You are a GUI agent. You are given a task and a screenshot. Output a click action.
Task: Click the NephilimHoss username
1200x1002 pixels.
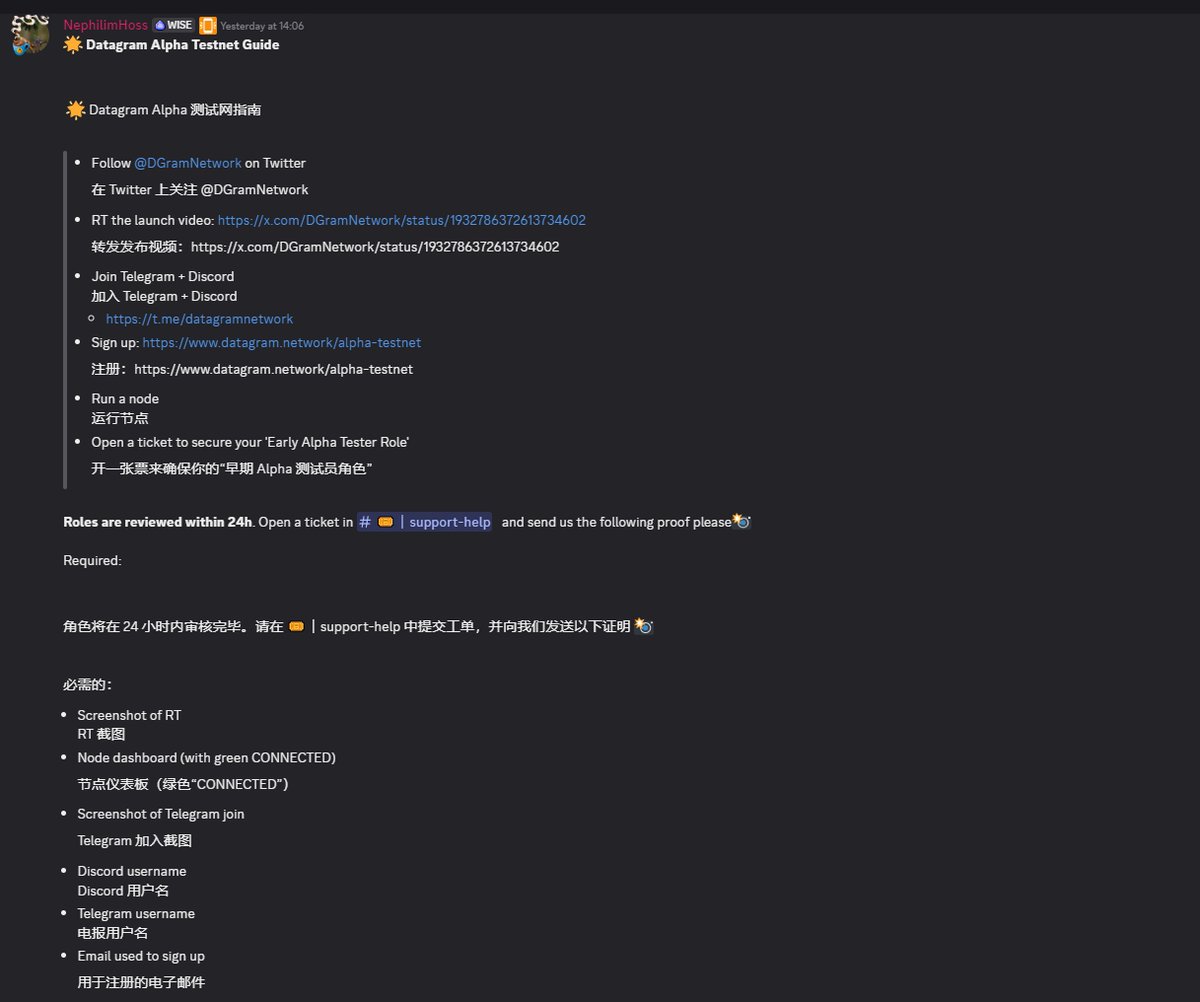(106, 25)
